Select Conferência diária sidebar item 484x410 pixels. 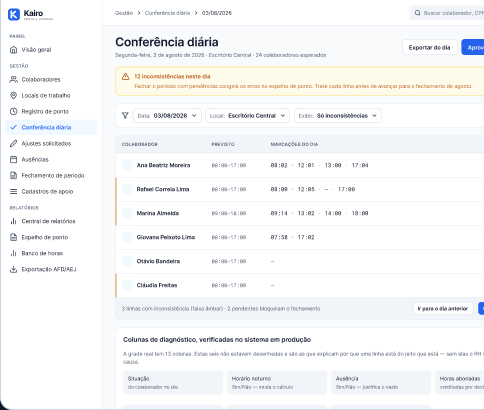(x=51, y=127)
